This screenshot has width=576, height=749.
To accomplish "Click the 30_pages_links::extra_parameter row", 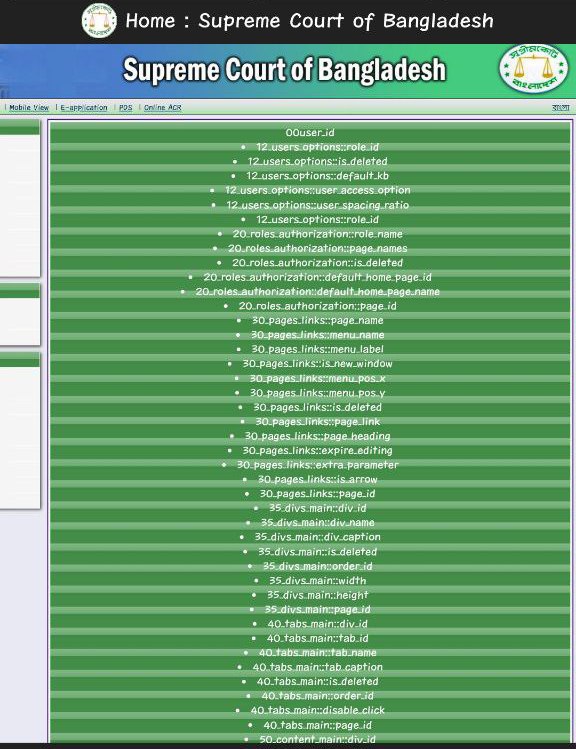I will [318, 465].
